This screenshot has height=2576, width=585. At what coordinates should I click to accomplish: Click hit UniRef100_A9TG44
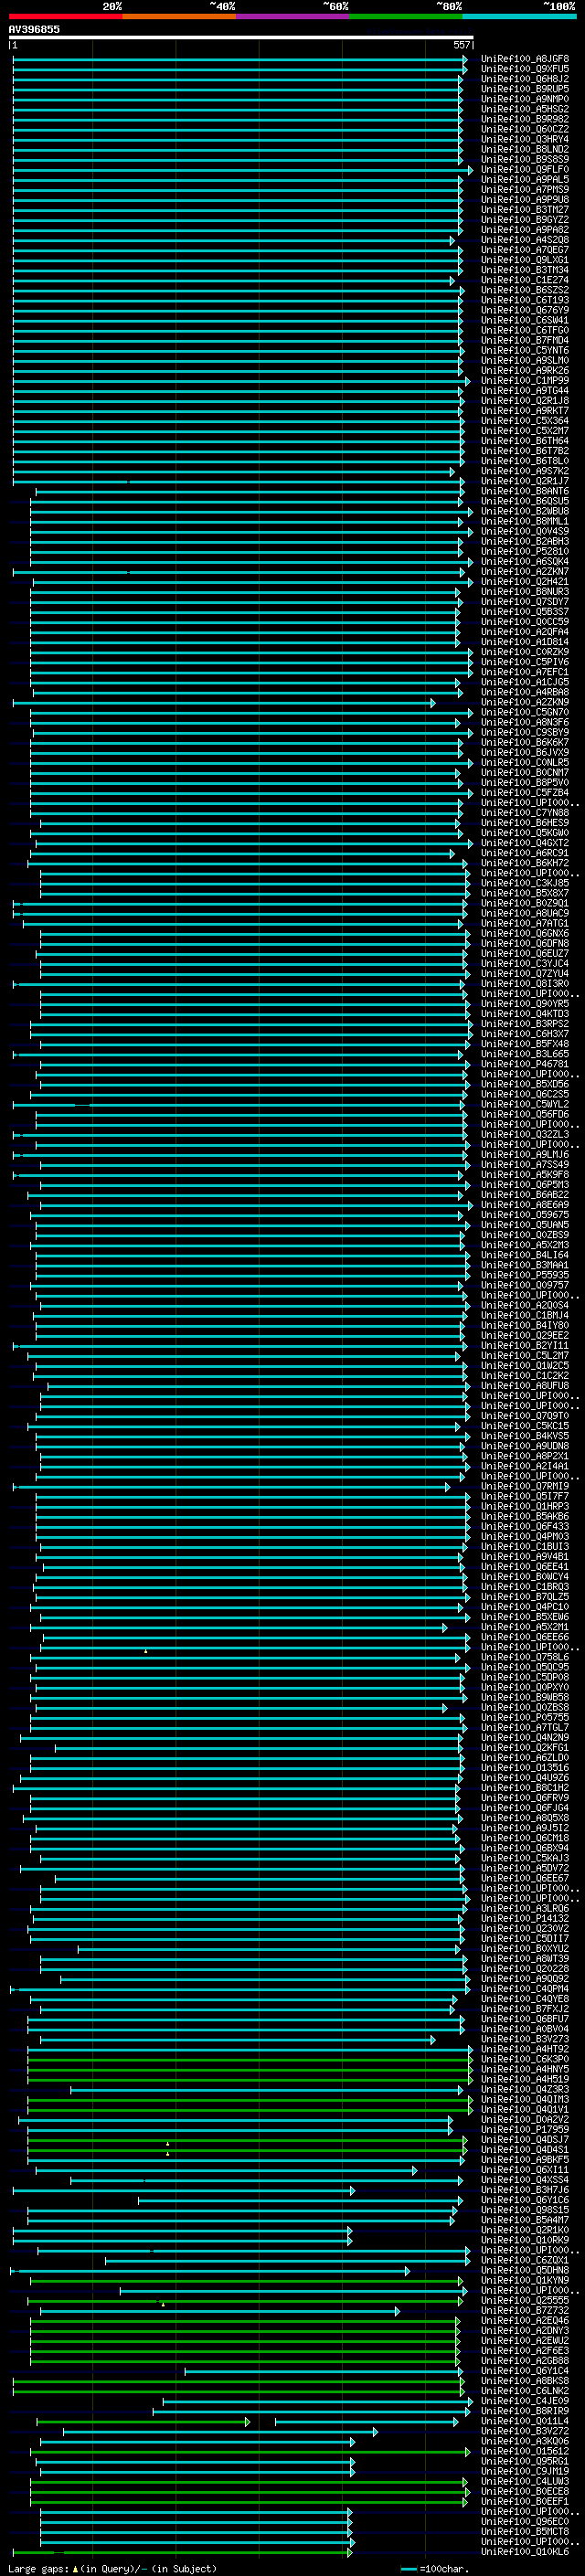[525, 391]
